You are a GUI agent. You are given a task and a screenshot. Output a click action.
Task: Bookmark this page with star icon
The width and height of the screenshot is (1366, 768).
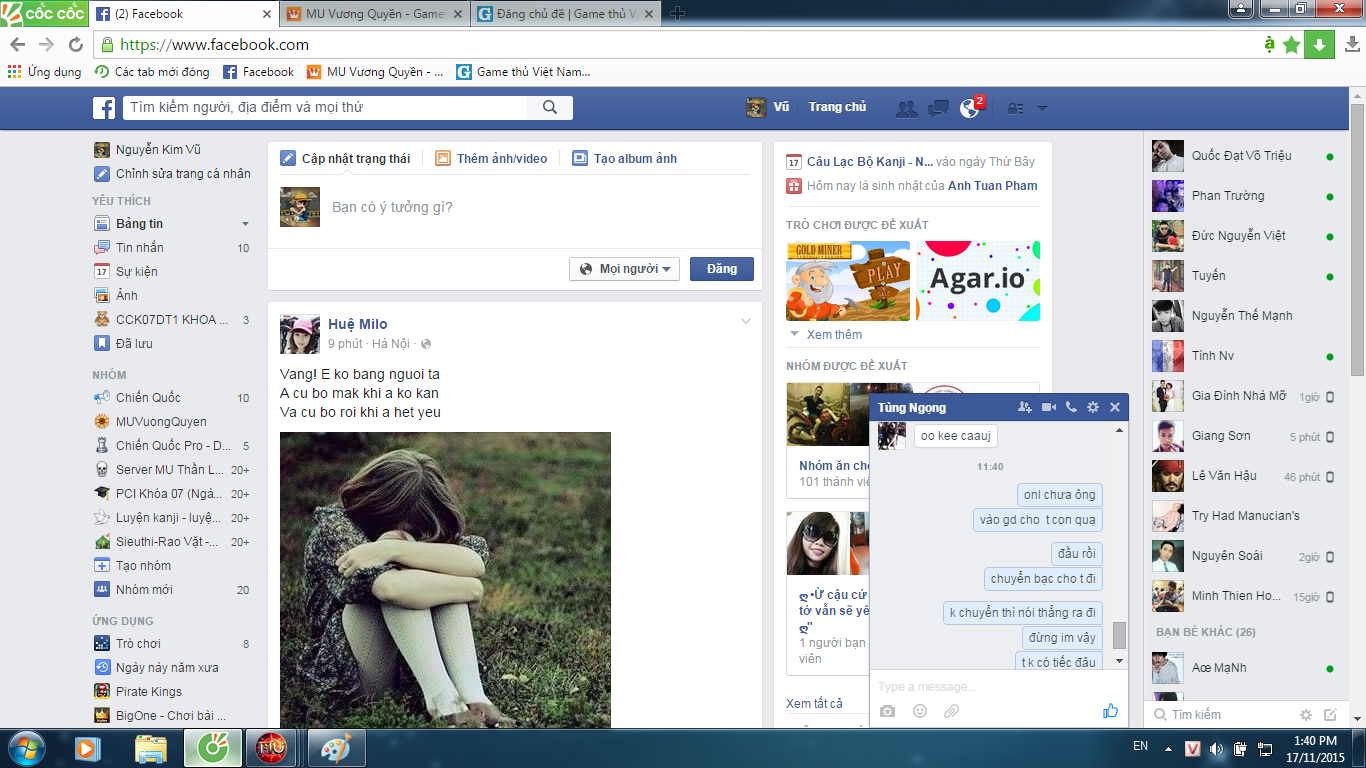1291,45
